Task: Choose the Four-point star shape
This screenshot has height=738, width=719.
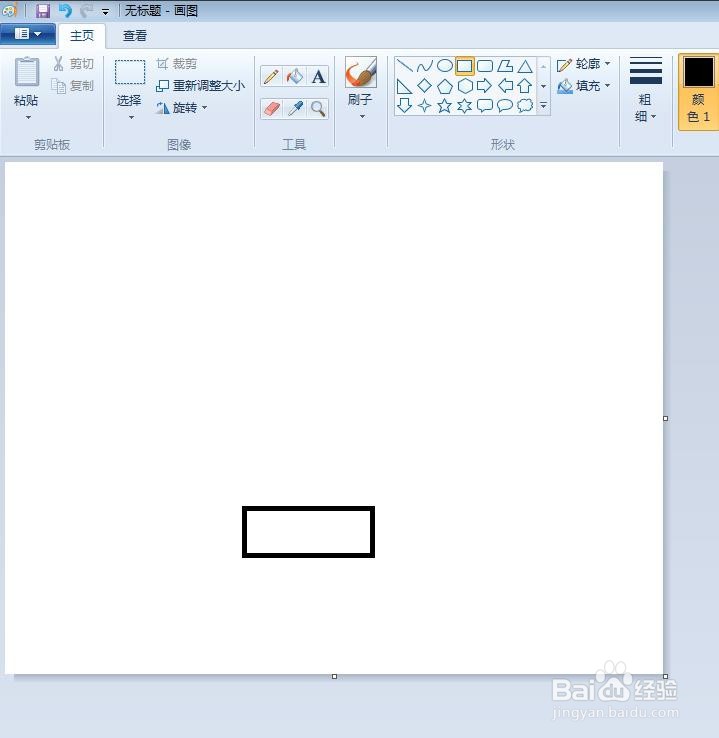Action: coord(424,105)
